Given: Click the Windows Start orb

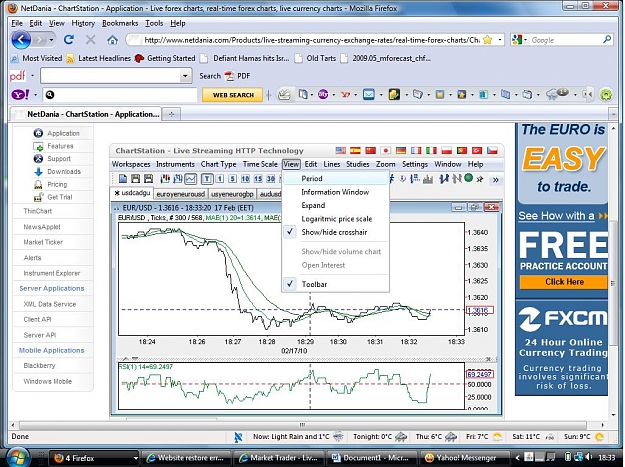Looking at the screenshot, I should click(17, 458).
